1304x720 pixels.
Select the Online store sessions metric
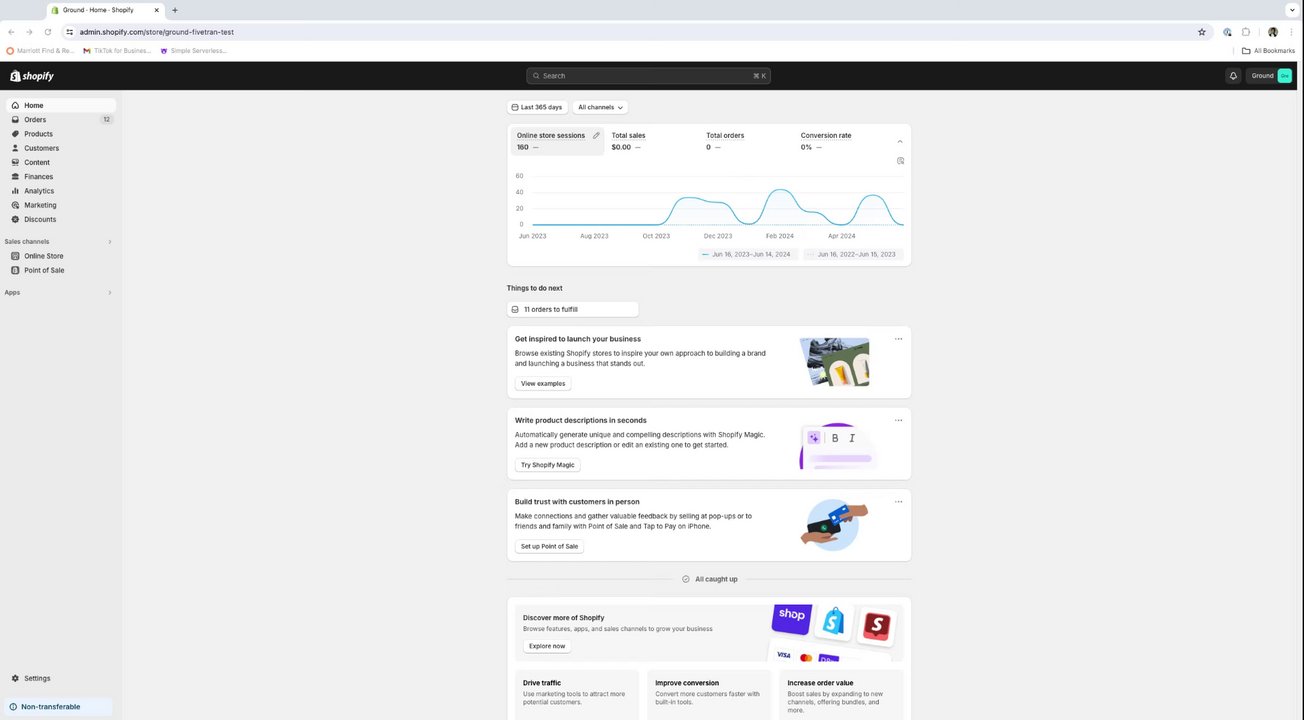pyautogui.click(x=558, y=141)
